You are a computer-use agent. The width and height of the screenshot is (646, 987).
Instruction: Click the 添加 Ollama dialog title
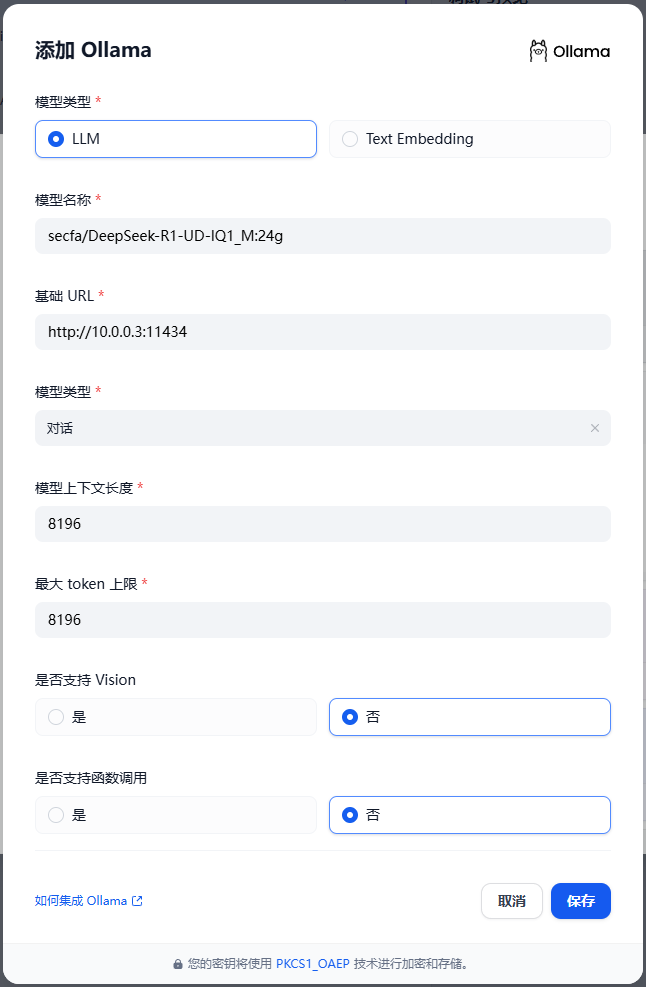click(x=93, y=50)
